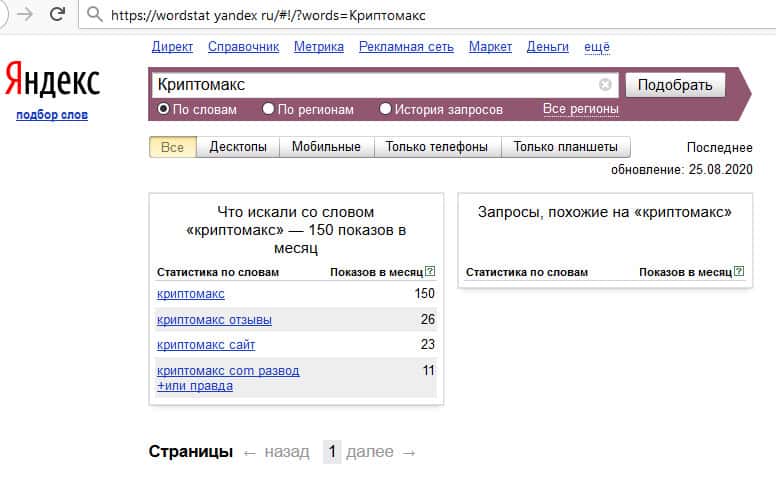
Task: Open the "криптомакс отзывы" query link
Action: [214, 320]
